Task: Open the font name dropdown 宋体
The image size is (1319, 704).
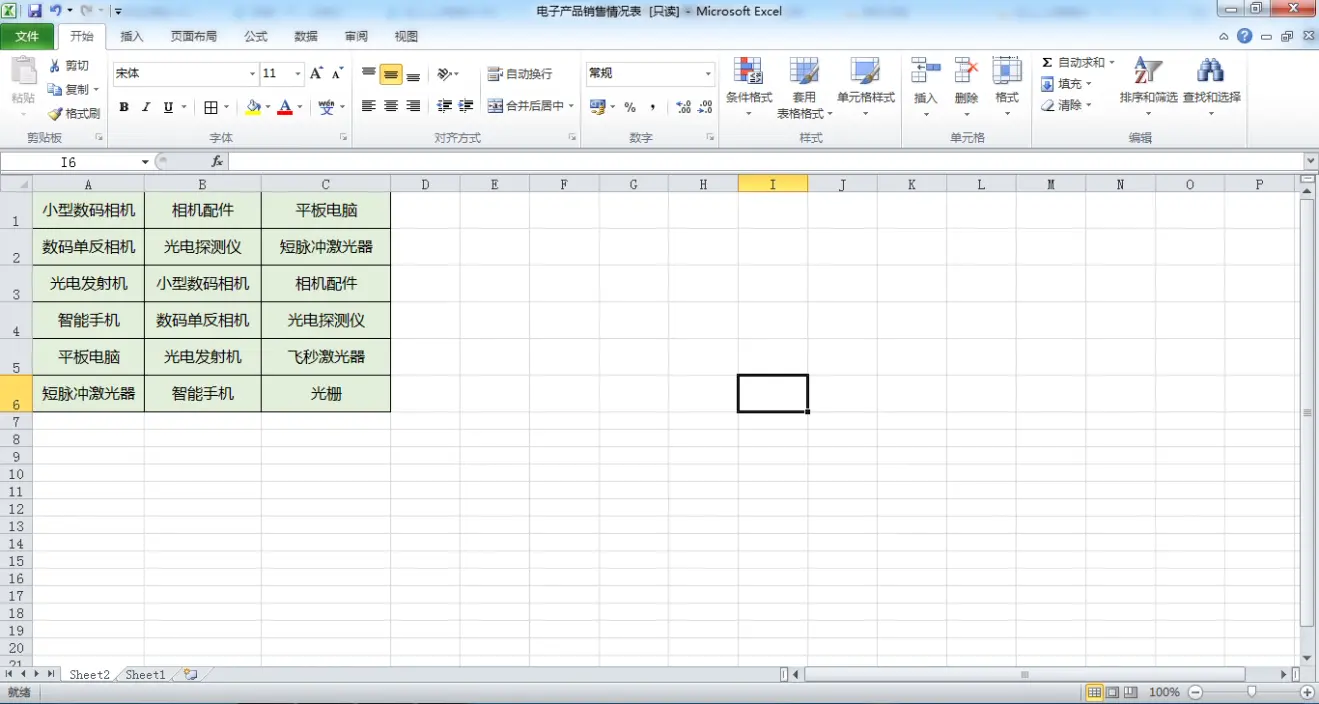Action: pyautogui.click(x=252, y=74)
